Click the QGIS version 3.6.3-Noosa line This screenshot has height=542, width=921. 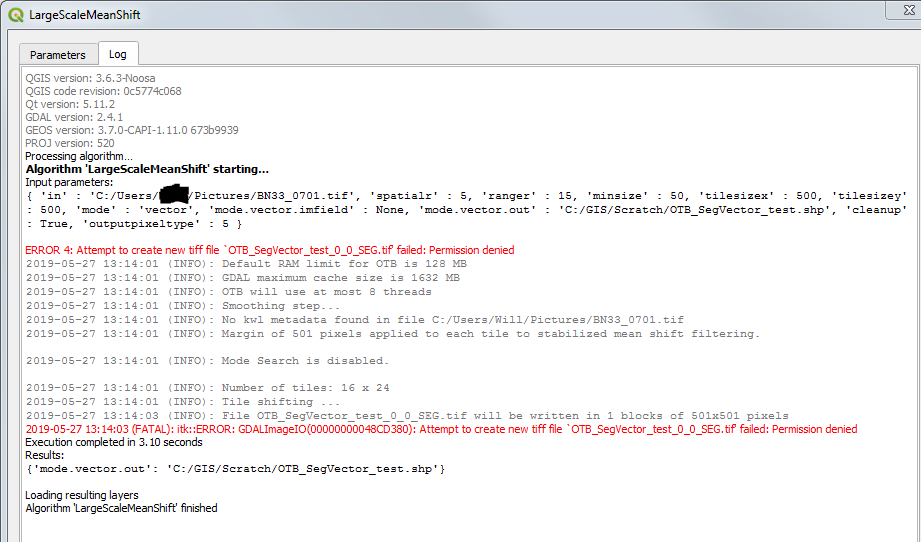coord(90,79)
